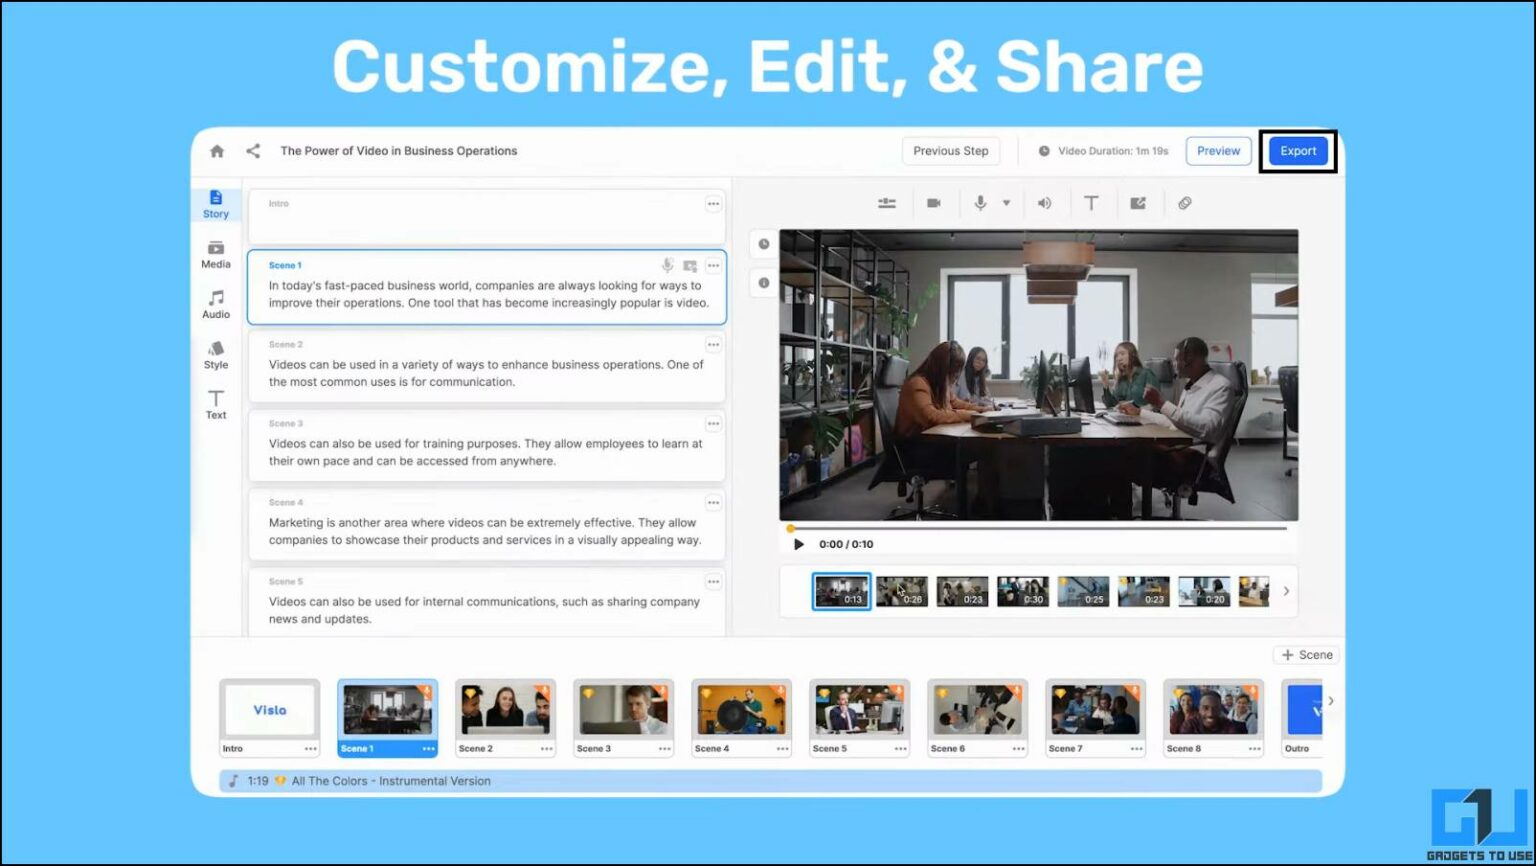The width and height of the screenshot is (1536, 866).
Task: Click the video camera icon above the preview
Action: pos(934,202)
